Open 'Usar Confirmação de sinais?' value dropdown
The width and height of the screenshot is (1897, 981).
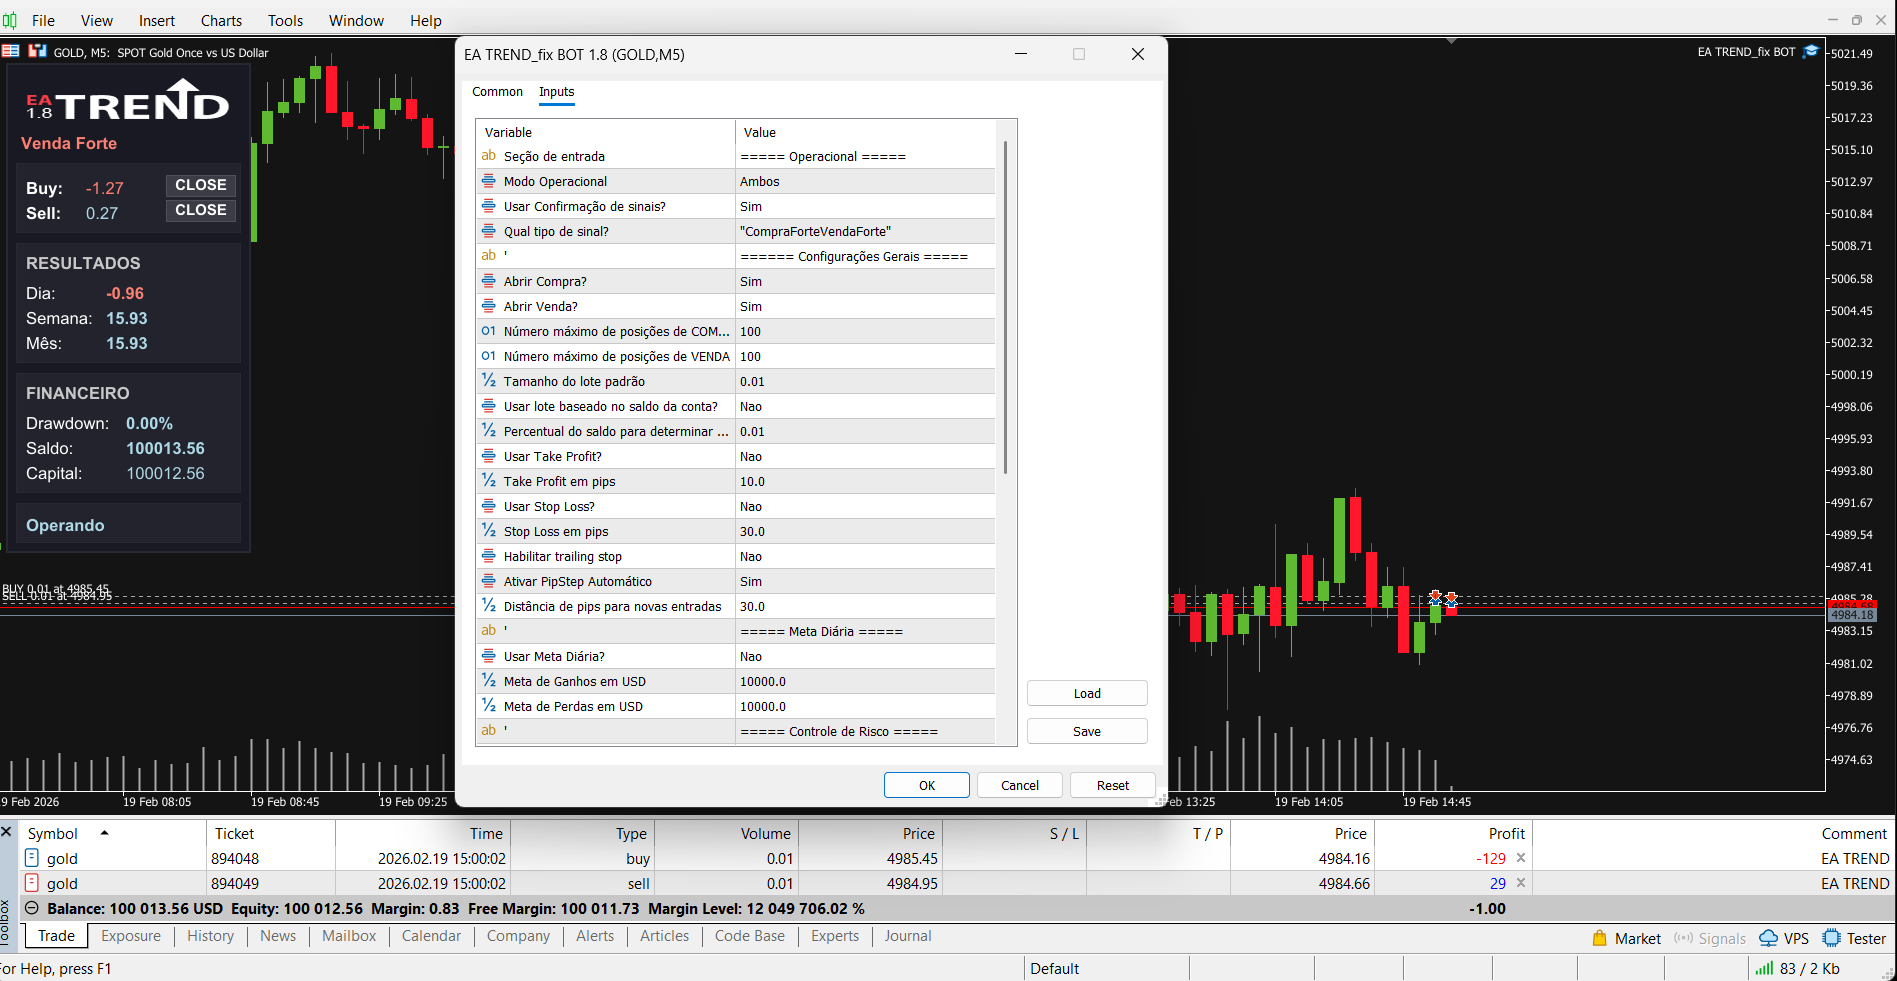865,206
